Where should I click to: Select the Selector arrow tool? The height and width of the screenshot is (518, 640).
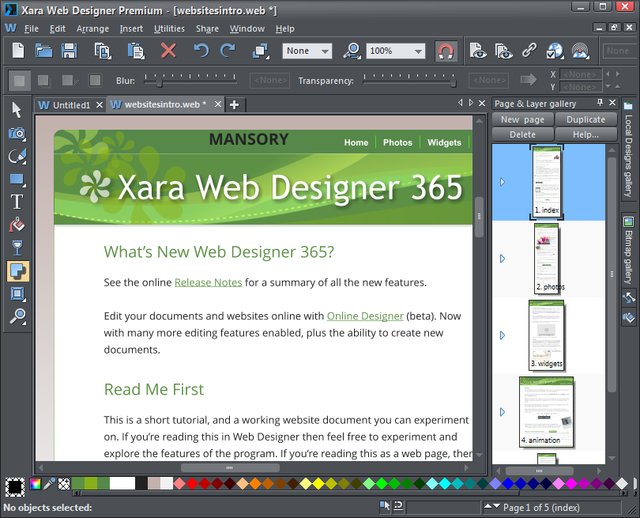[17, 109]
